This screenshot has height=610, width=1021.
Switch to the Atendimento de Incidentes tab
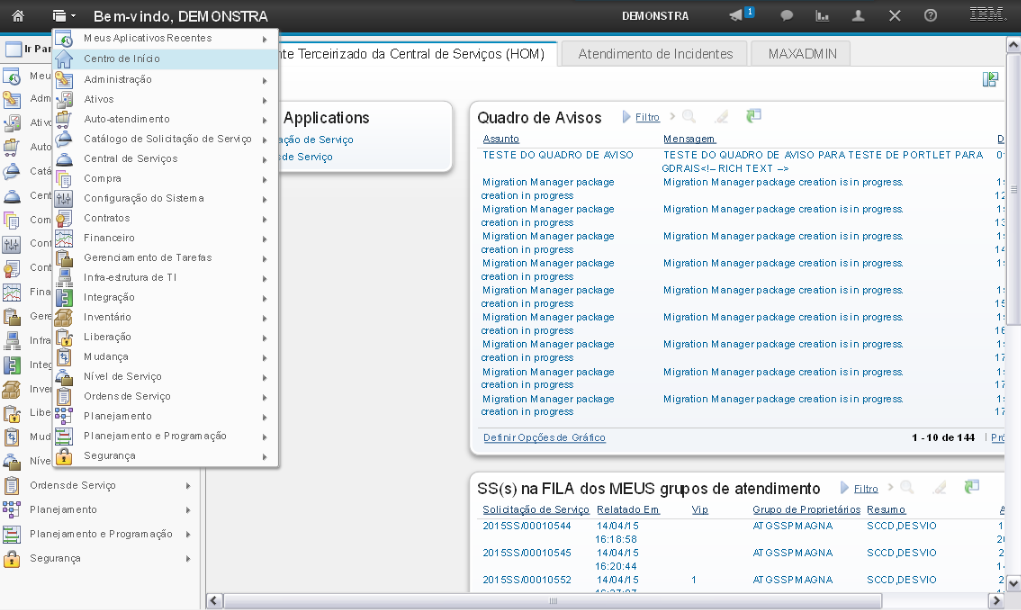click(655, 54)
